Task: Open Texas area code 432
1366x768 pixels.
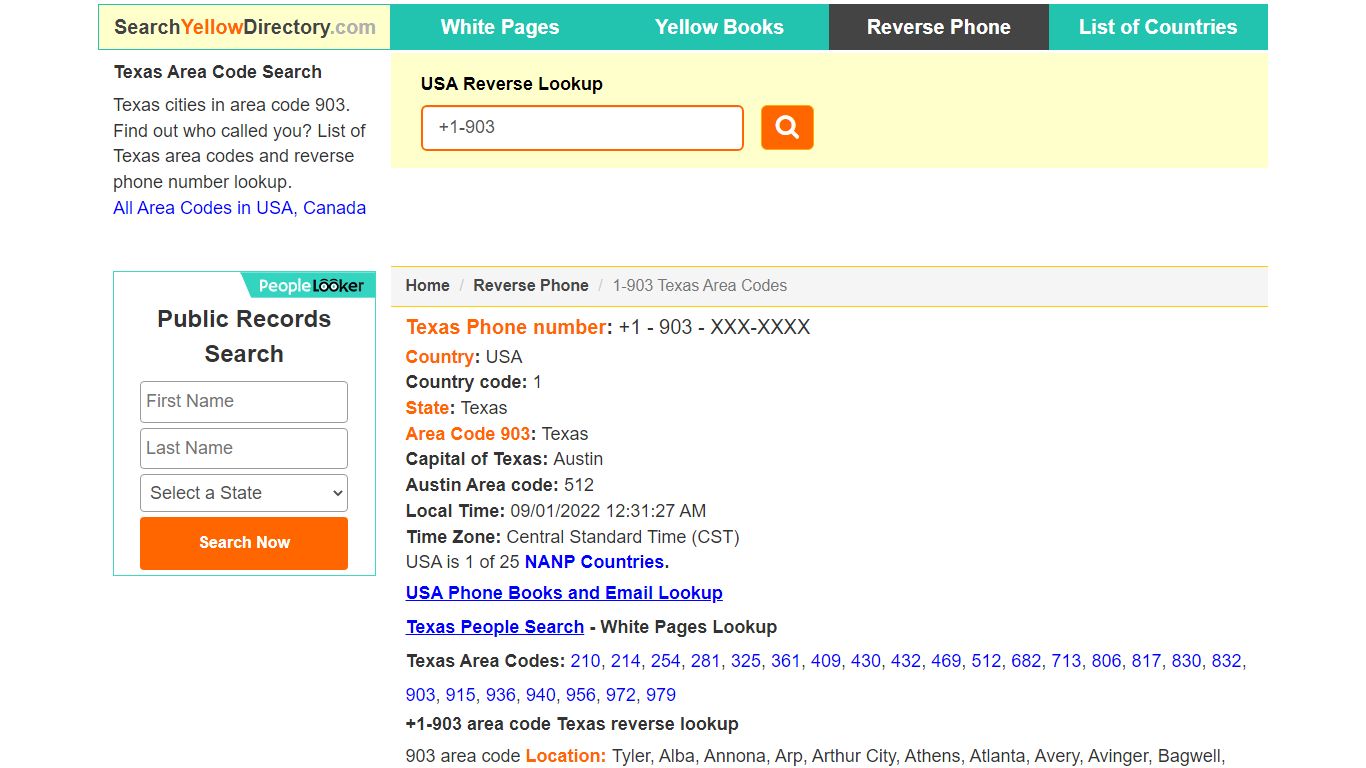Action: (905, 661)
